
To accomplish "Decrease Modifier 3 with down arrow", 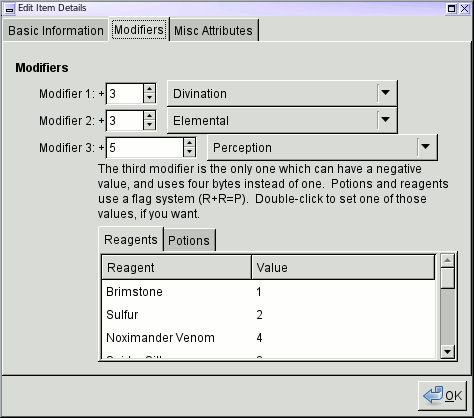I will pos(189,152).
